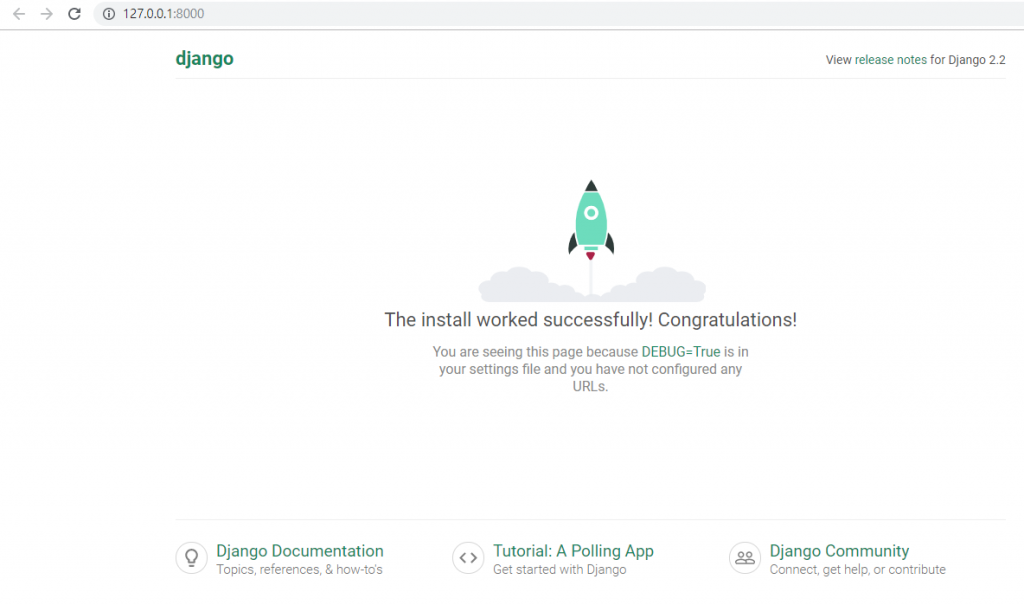Image resolution: width=1024 pixels, height=605 pixels.
Task: Click the "Topics, references, & how-to's" text
Action: tap(299, 569)
